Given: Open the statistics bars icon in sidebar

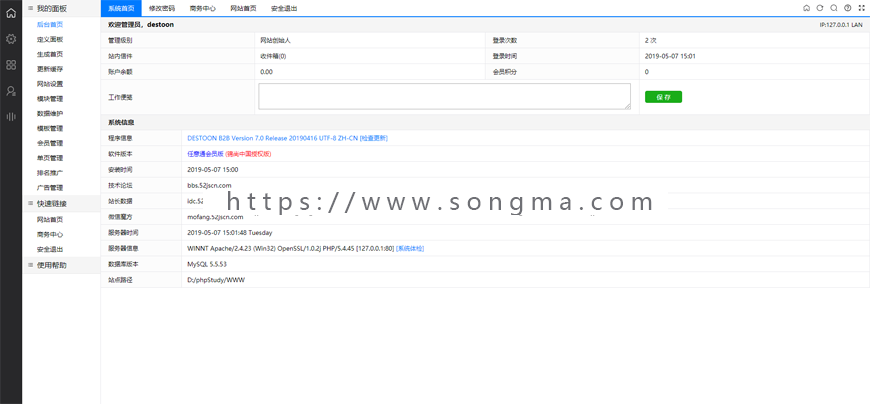Looking at the screenshot, I should point(11,117).
